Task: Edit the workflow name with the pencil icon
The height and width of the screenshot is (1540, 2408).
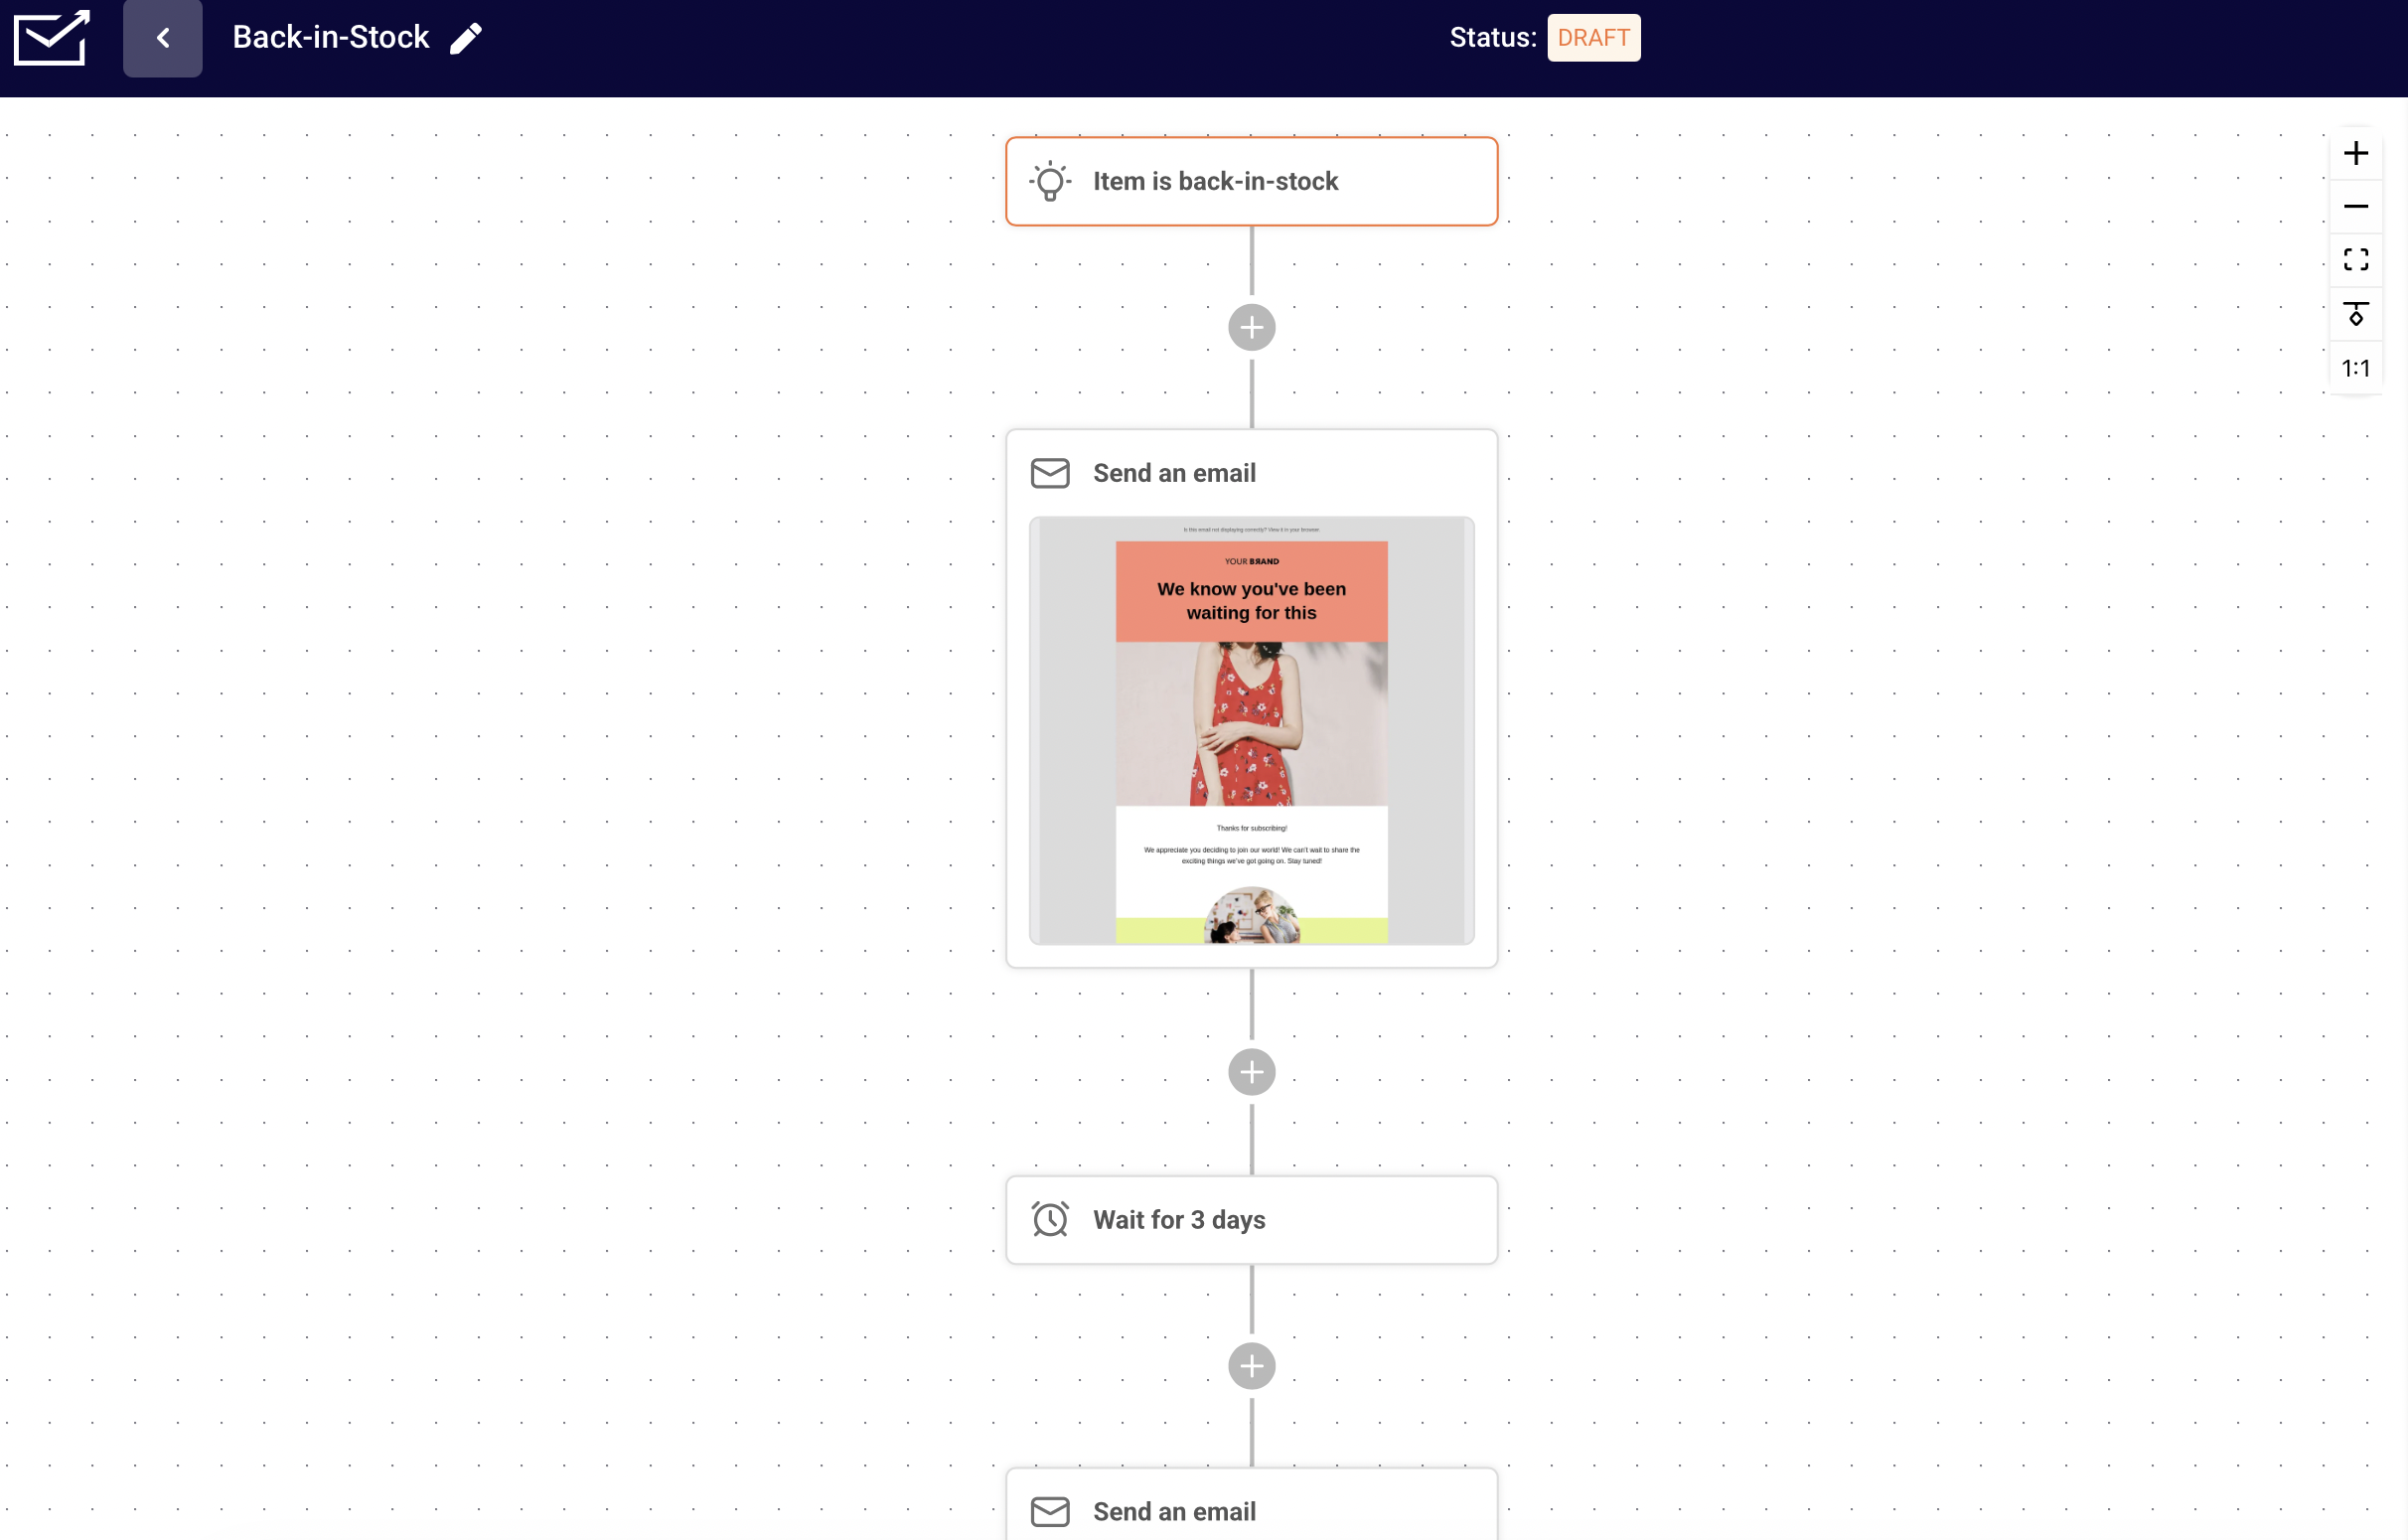Action: tap(465, 38)
